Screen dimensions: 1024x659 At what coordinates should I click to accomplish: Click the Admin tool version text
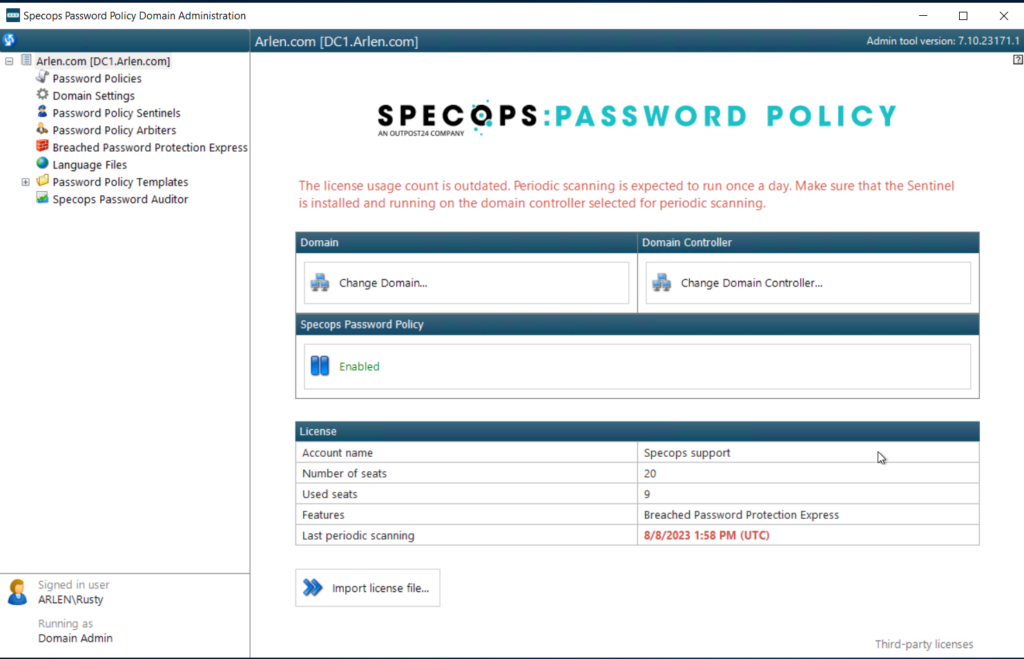click(x=942, y=40)
